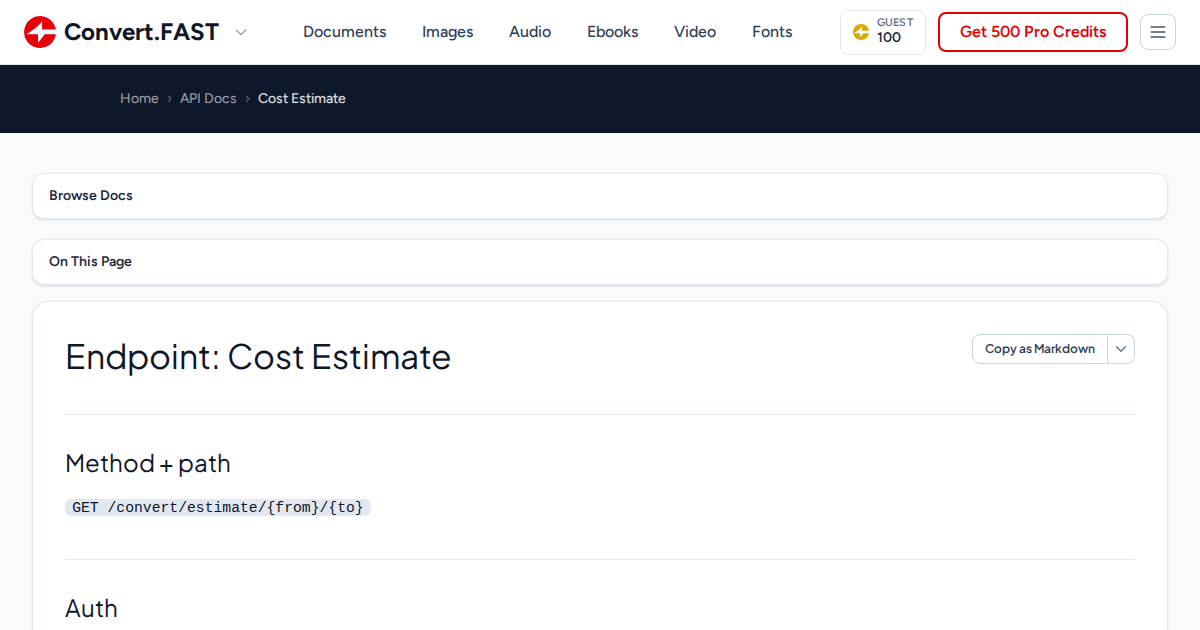This screenshot has width=1200, height=630.
Task: Click the Cost Estimate breadcrumb
Action: click(302, 98)
